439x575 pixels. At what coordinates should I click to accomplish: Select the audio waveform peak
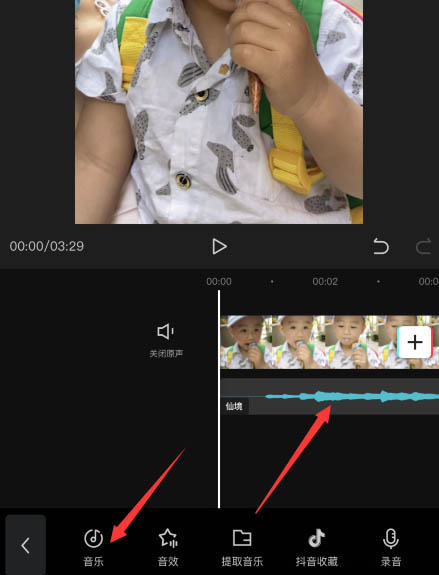pos(322,396)
